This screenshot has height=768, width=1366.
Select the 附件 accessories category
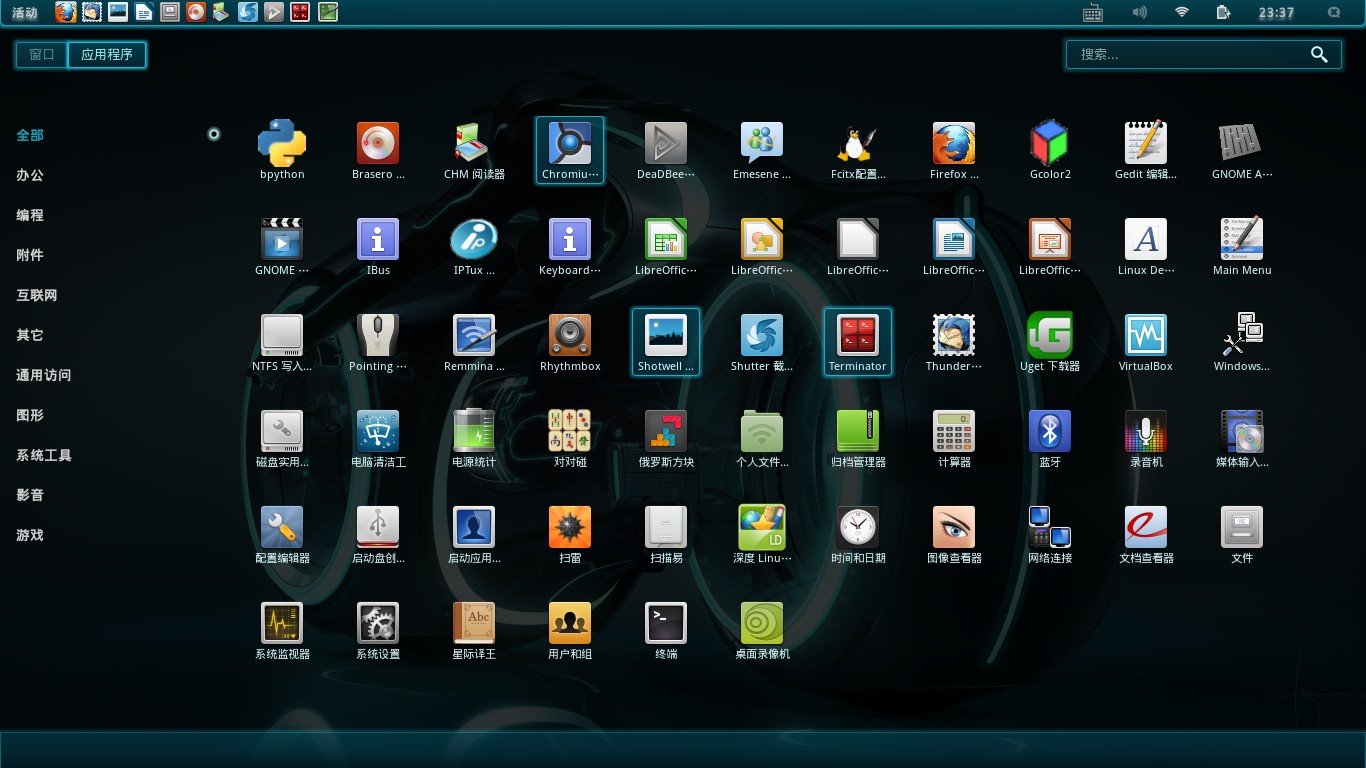pyautogui.click(x=30, y=255)
